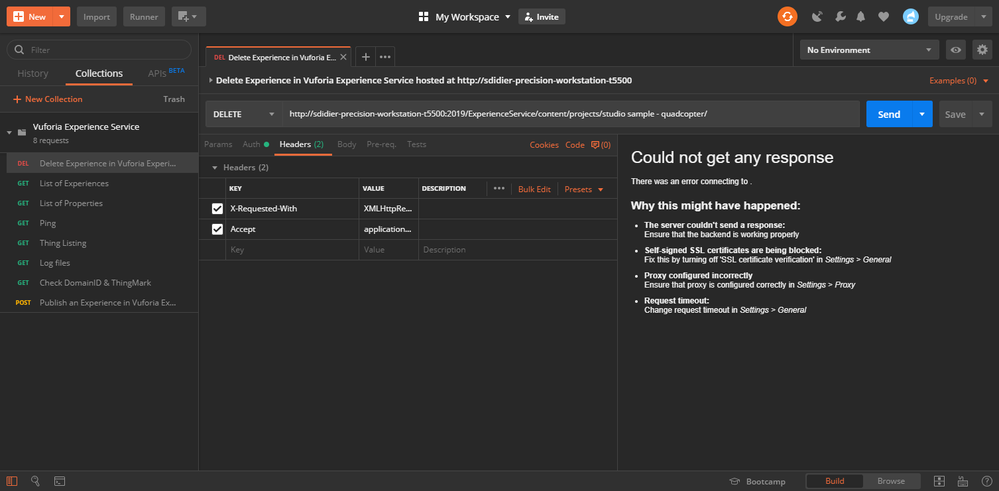Click the blue Send button
Image resolution: width=999 pixels, height=491 pixels.
click(888, 114)
